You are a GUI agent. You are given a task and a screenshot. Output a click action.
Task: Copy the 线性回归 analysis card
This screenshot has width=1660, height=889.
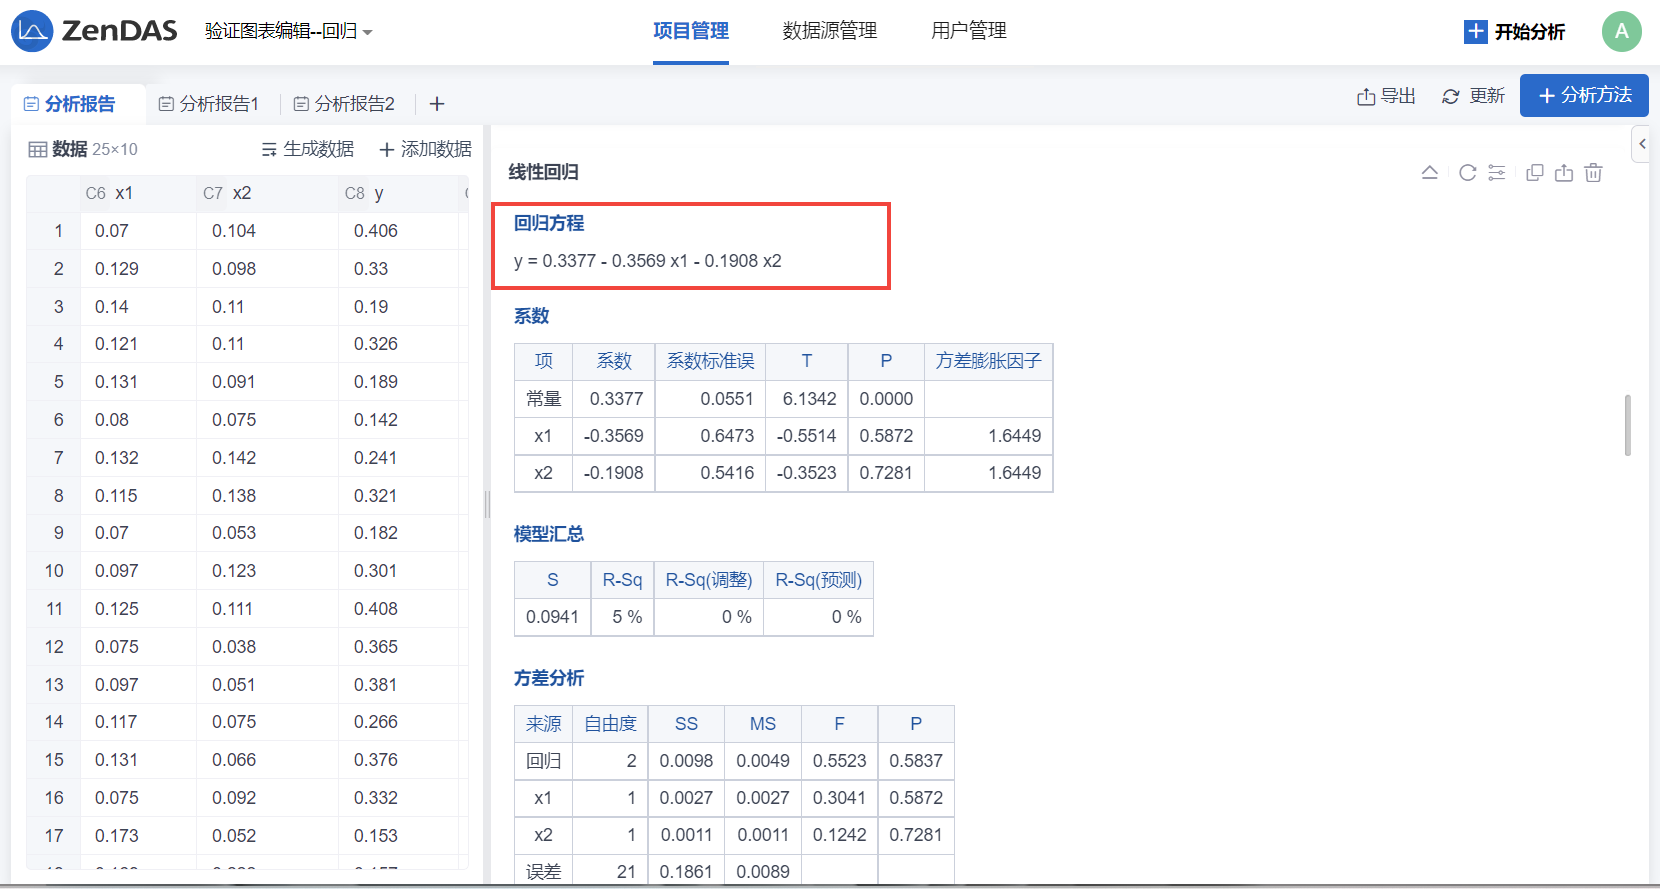coord(1535,172)
